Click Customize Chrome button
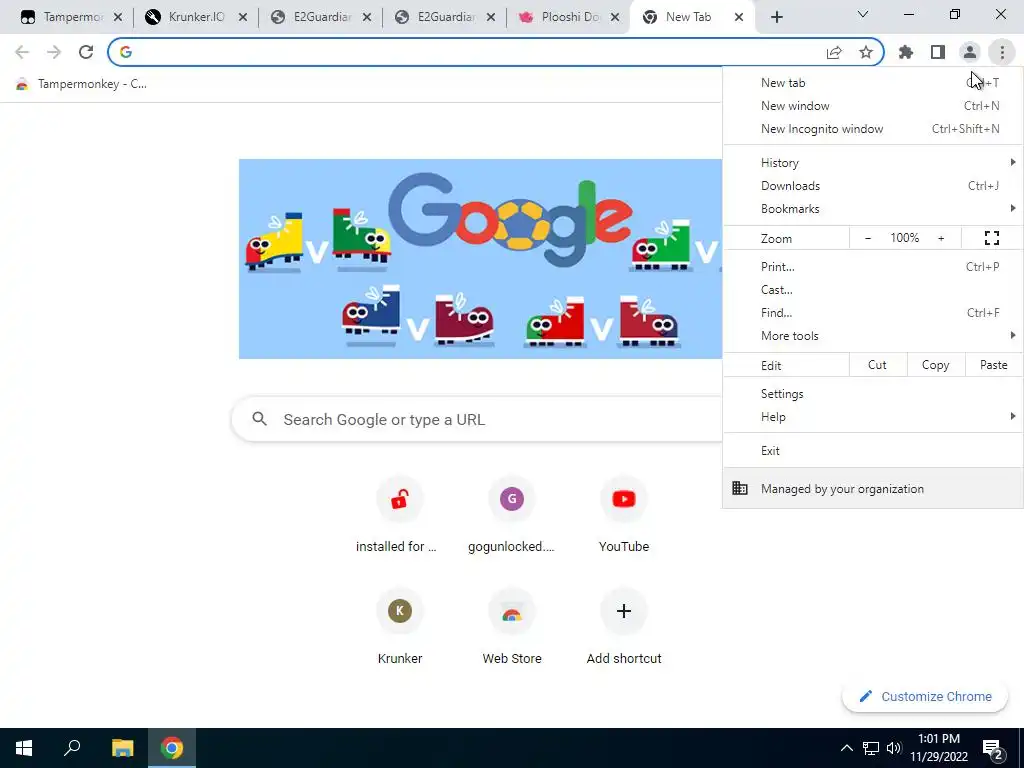This screenshot has height=768, width=1024. (925, 697)
